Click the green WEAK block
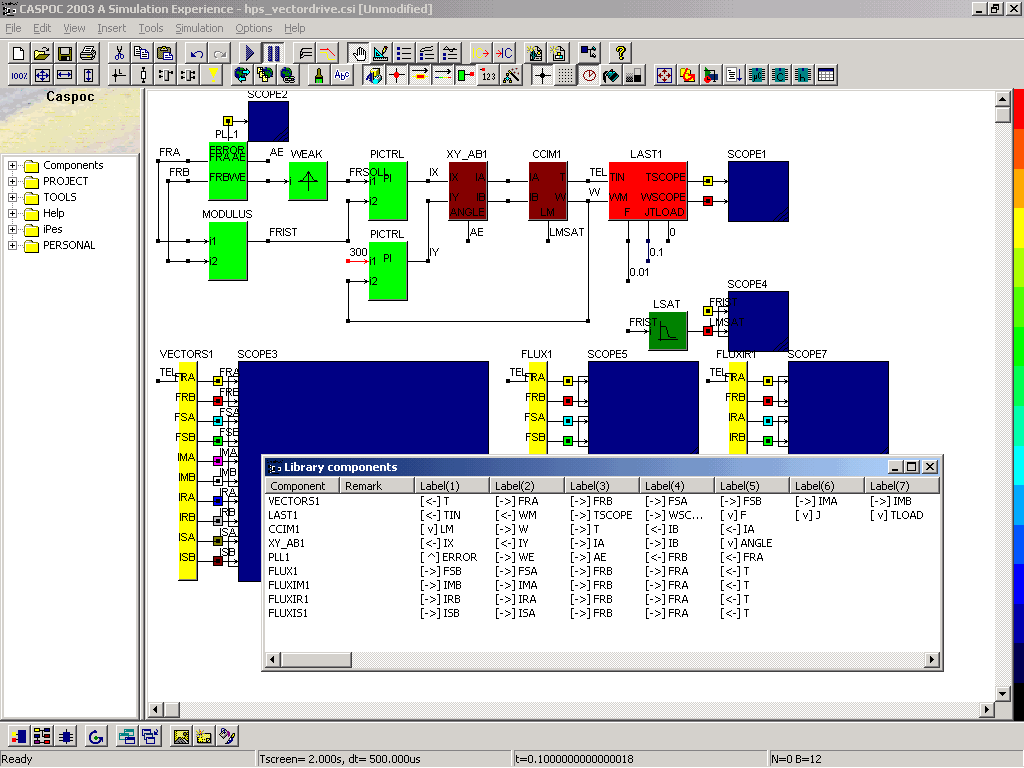Viewport: 1024px width, 768px height. [x=308, y=181]
